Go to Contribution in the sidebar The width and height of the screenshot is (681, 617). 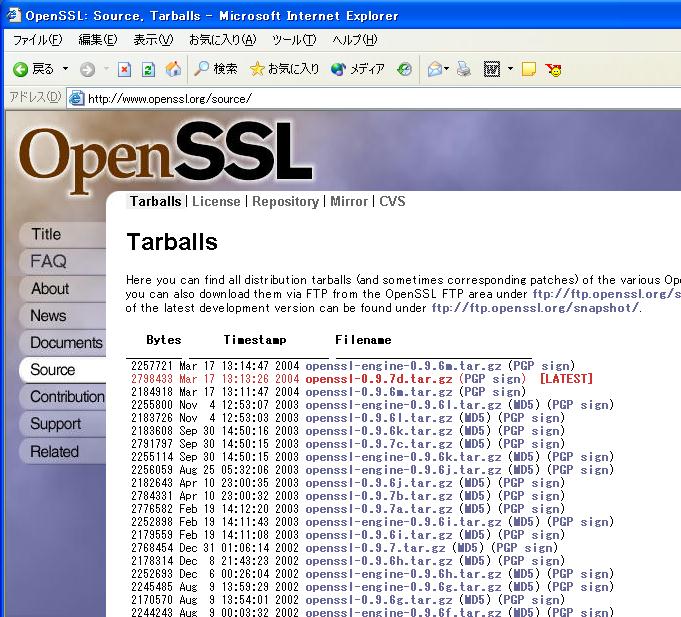[x=63, y=397]
